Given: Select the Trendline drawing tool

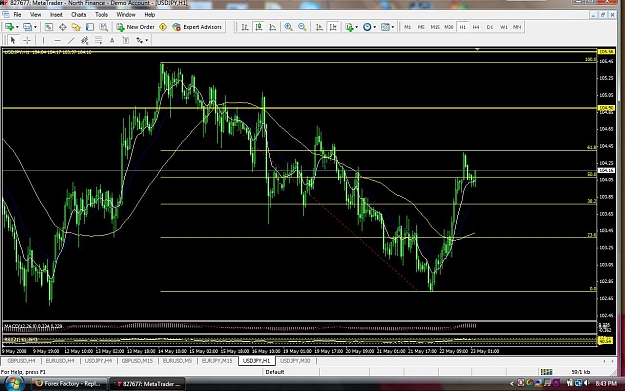Looking at the screenshot, I should pos(71,40).
